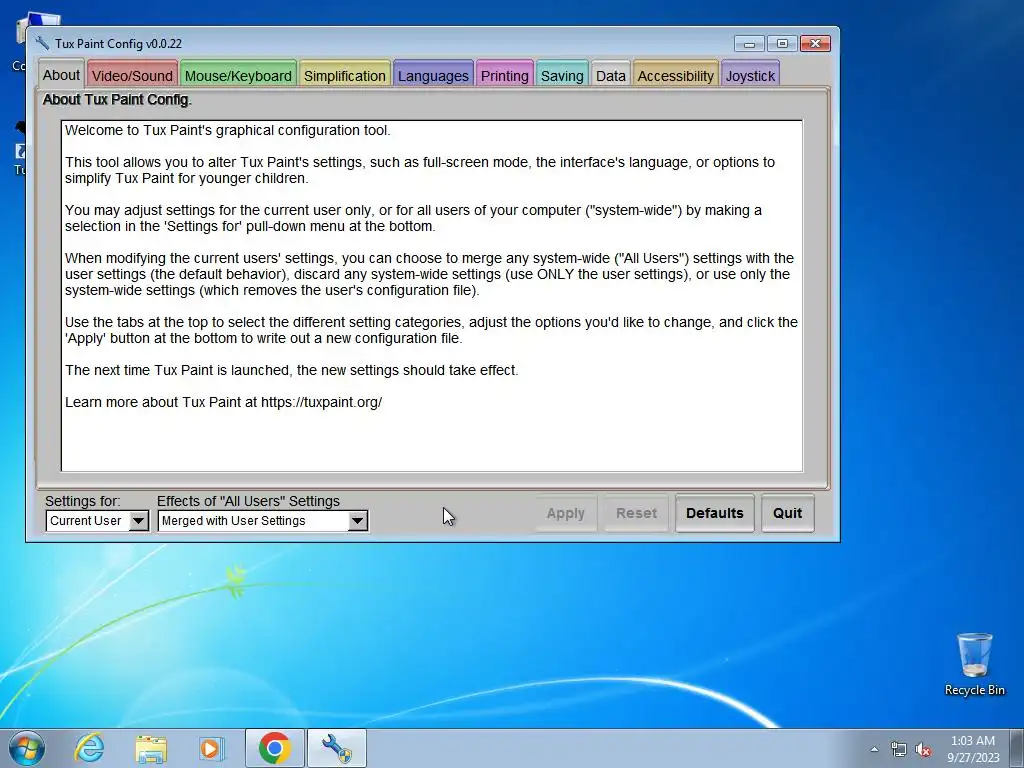Click the 'About Tux Paint Config.' heading

click(117, 100)
